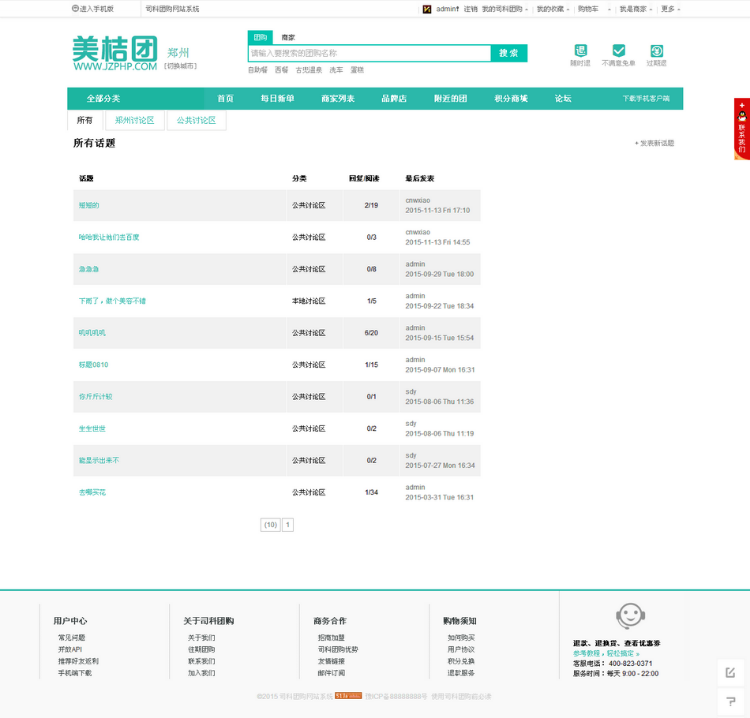Click 开放API in the footer

coord(70,650)
